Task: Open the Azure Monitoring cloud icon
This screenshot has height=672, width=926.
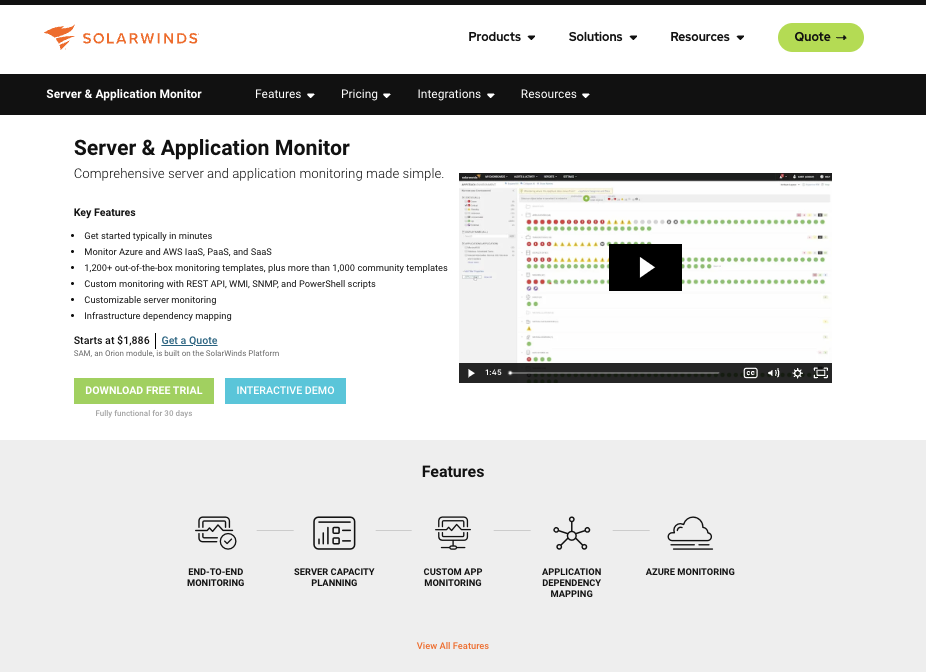Action: pos(690,533)
